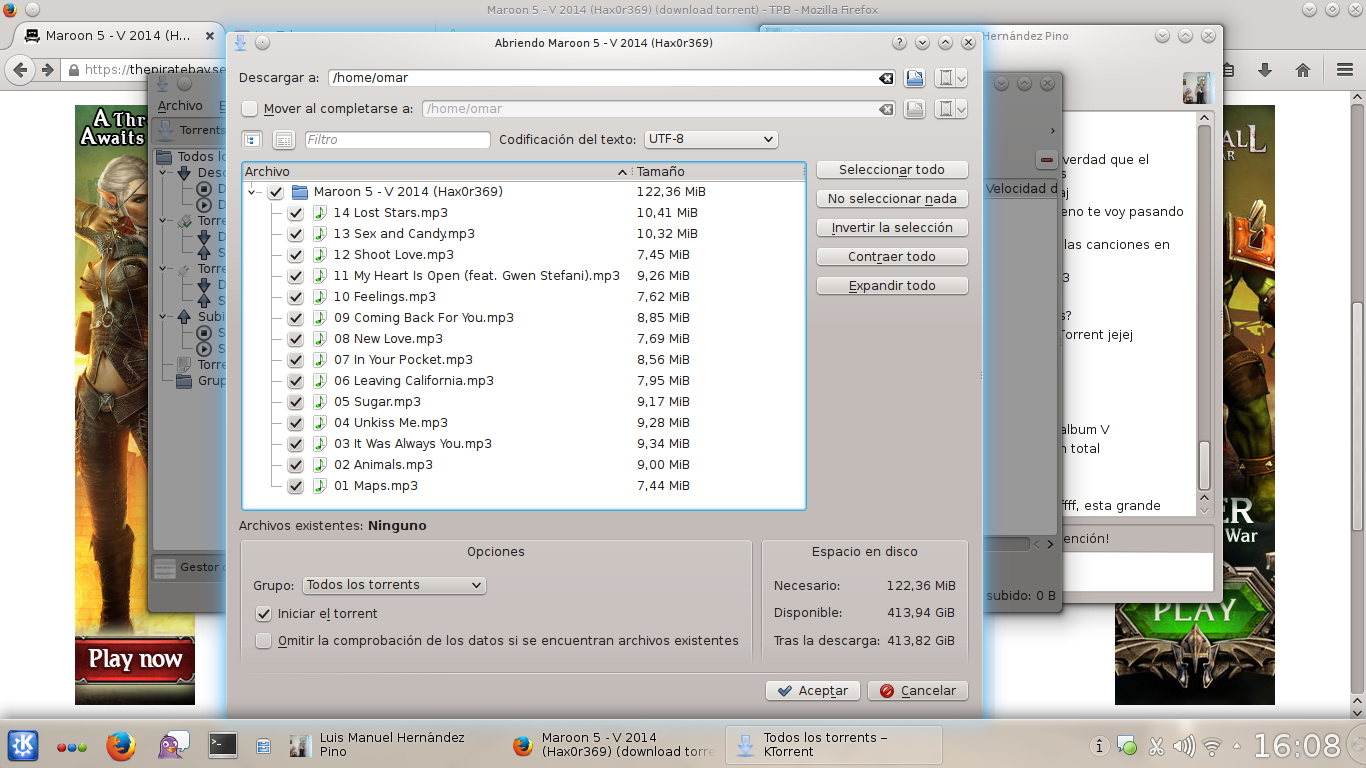This screenshot has height=768, width=1366.
Task: Browse for download folder next to Descargar a
Action: tap(914, 78)
